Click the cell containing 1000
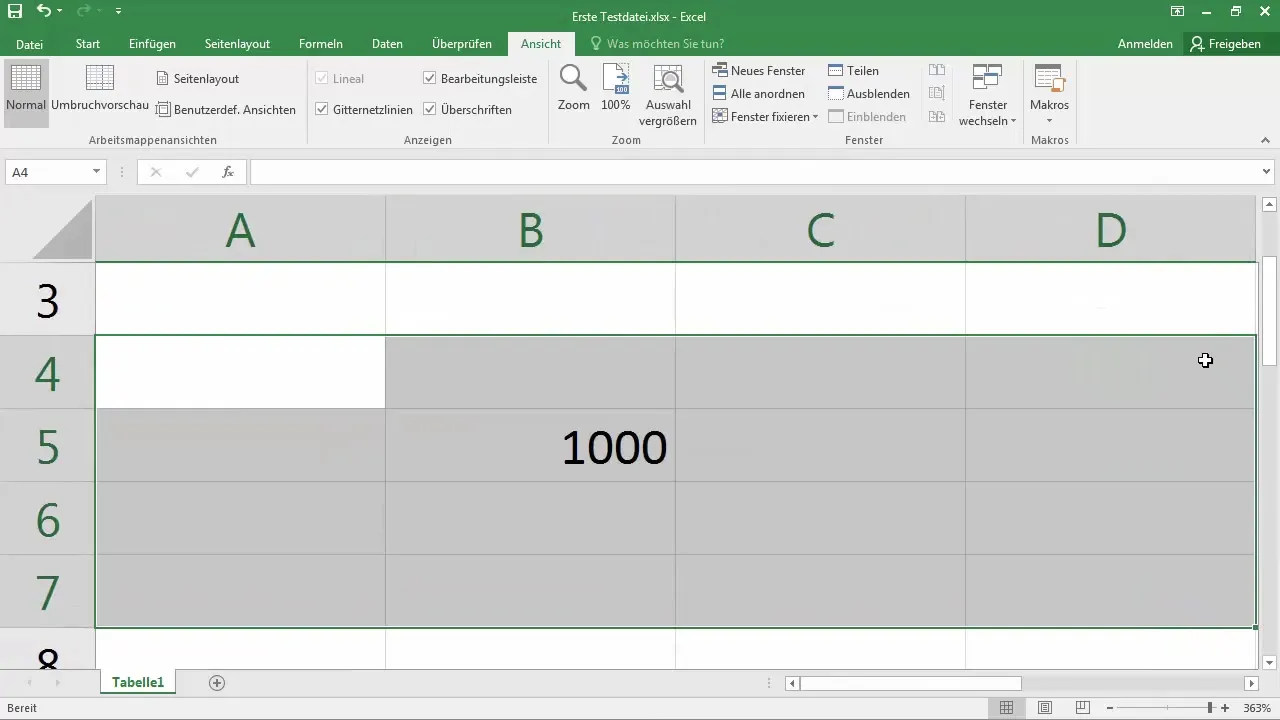The image size is (1280, 720). tap(530, 446)
